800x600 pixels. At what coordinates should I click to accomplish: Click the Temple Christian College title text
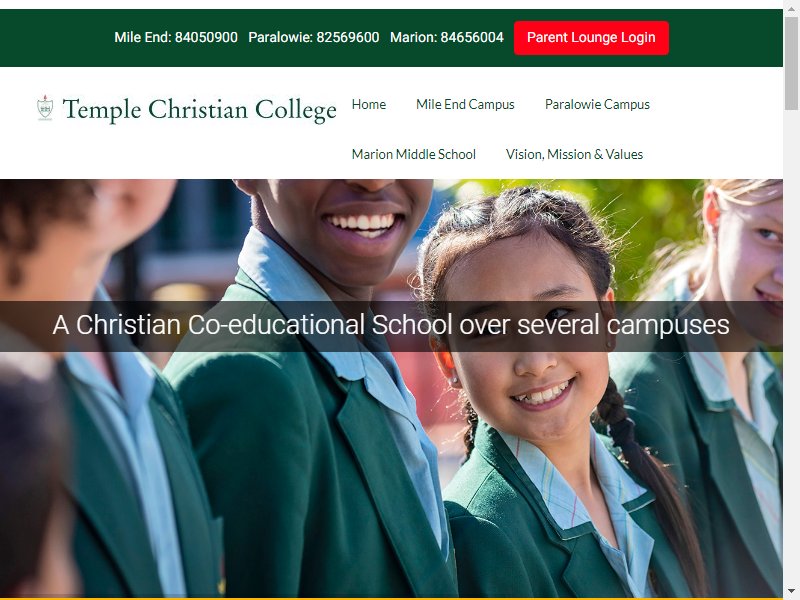[199, 109]
